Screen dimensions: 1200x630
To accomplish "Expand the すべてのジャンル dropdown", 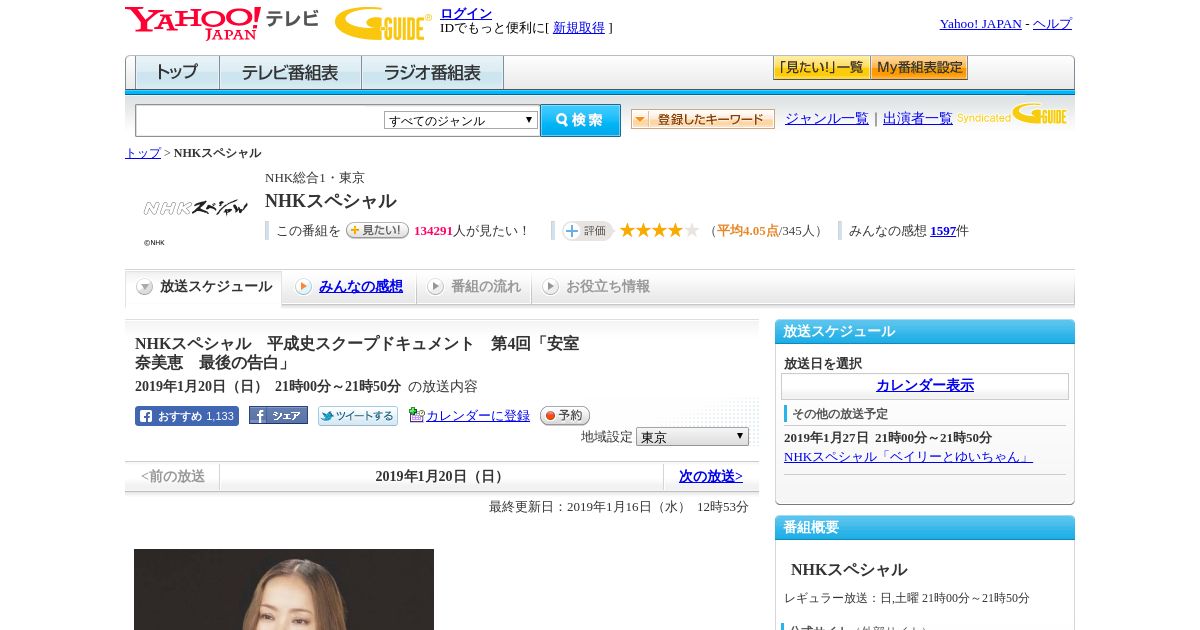I will pos(461,120).
